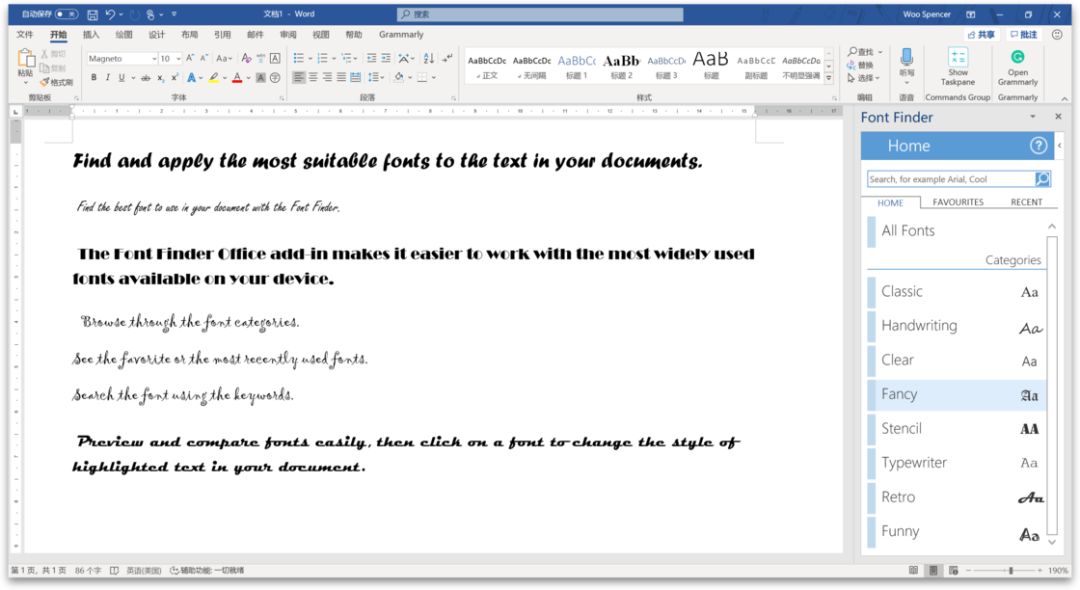1080x590 pixels.
Task: Open the font color dropdown arrow
Action: pos(247,78)
